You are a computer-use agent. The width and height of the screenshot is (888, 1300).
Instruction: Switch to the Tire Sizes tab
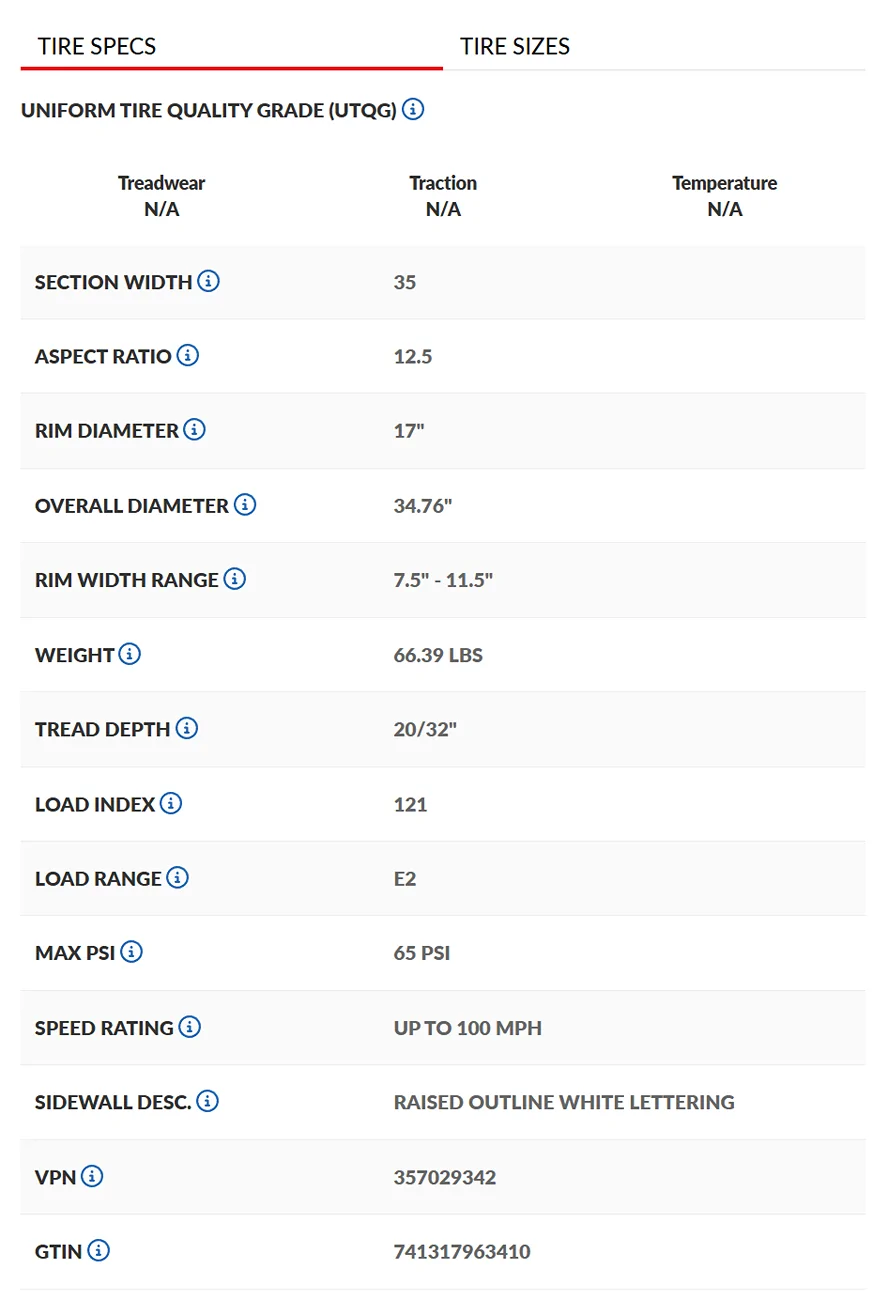pos(515,46)
